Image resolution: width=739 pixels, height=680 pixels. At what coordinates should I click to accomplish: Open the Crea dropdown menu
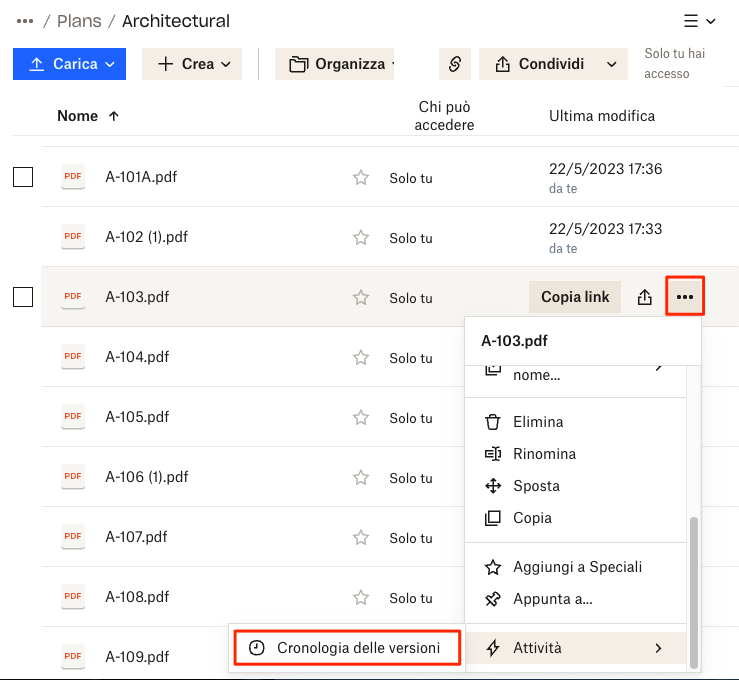[193, 64]
